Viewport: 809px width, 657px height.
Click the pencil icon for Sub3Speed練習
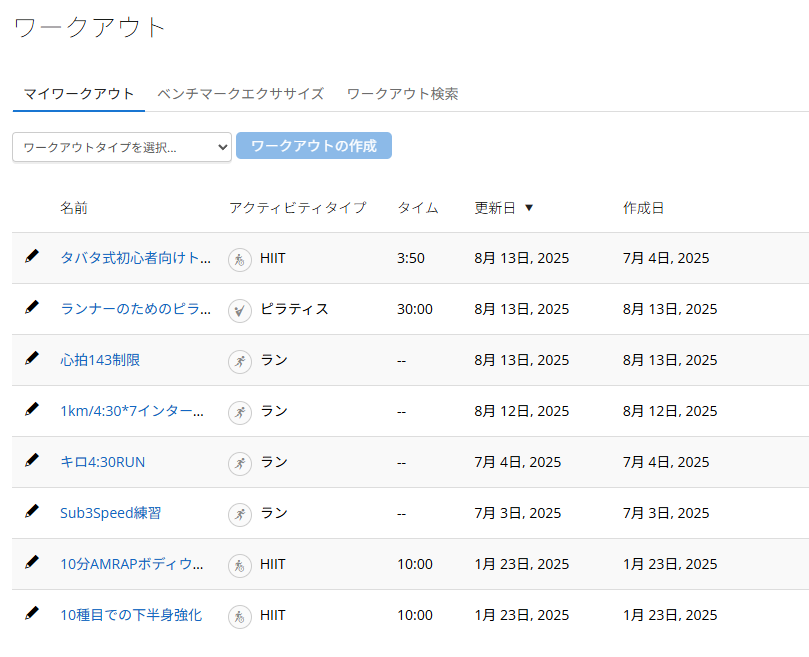pos(32,511)
